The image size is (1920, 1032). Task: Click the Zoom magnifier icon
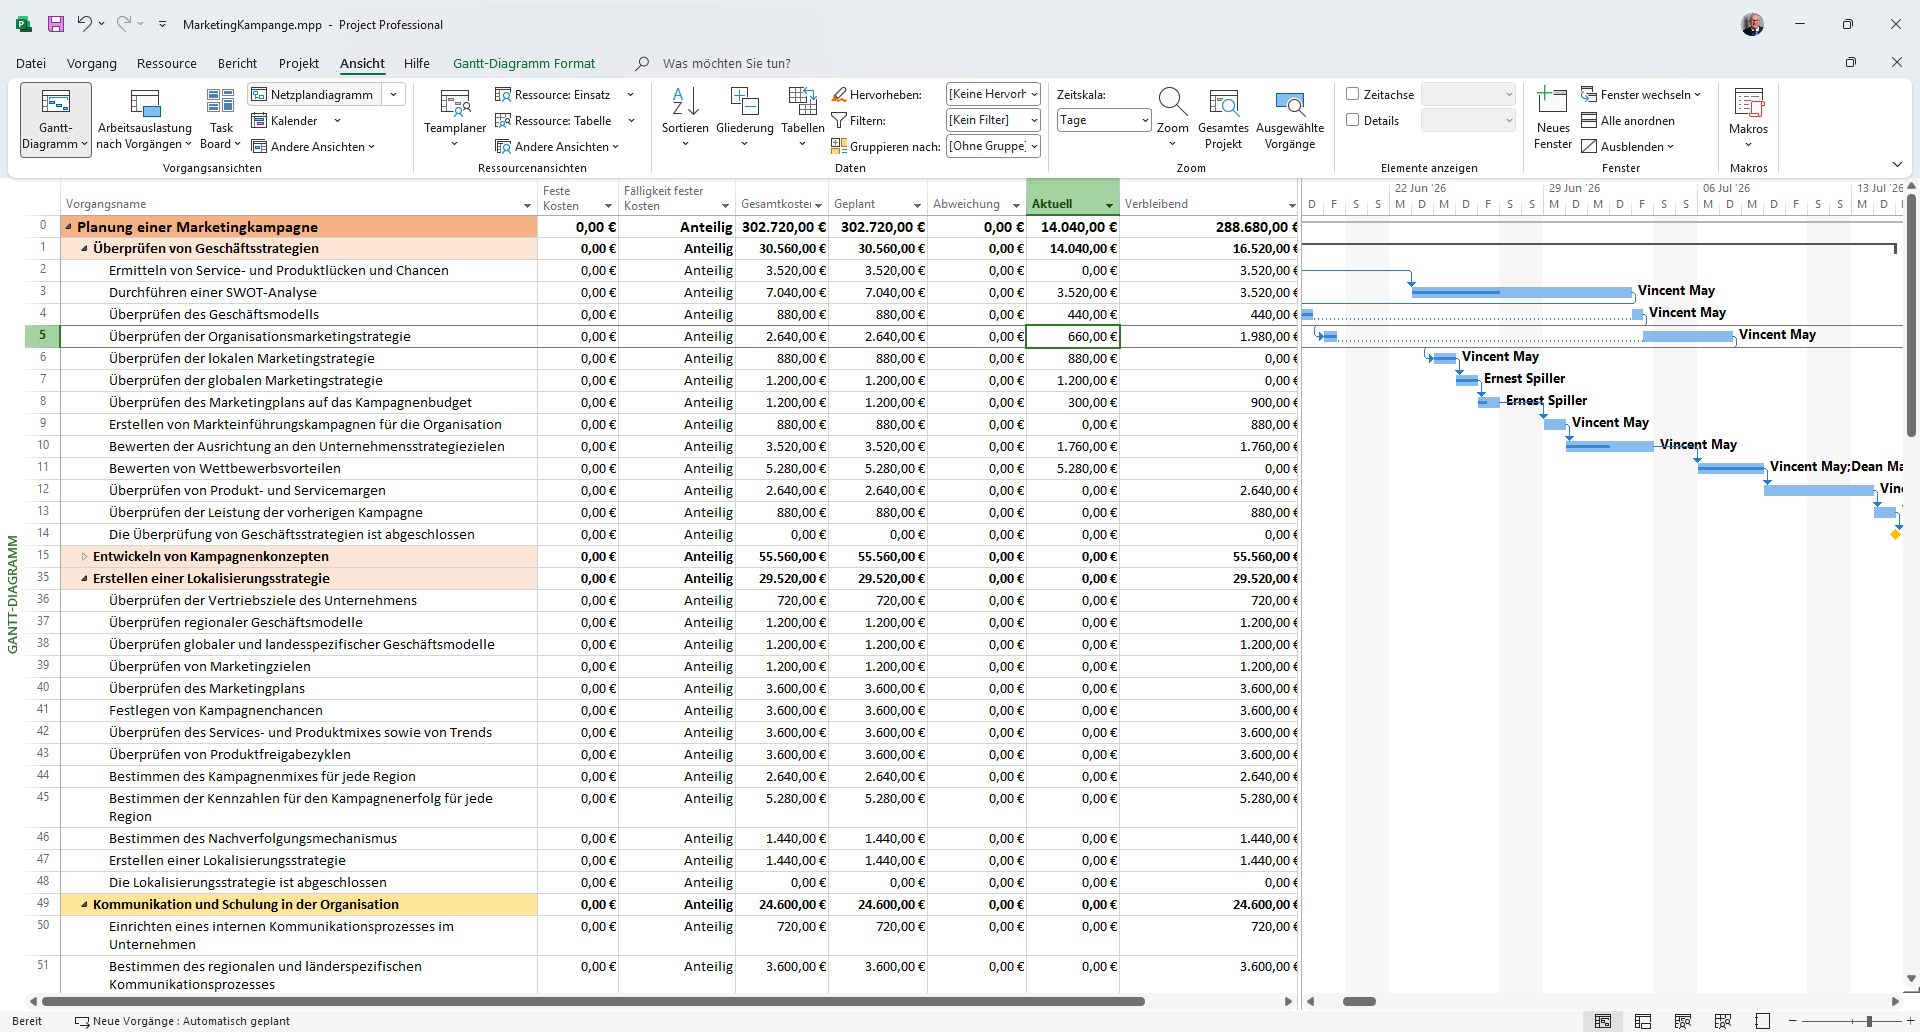coord(1172,102)
